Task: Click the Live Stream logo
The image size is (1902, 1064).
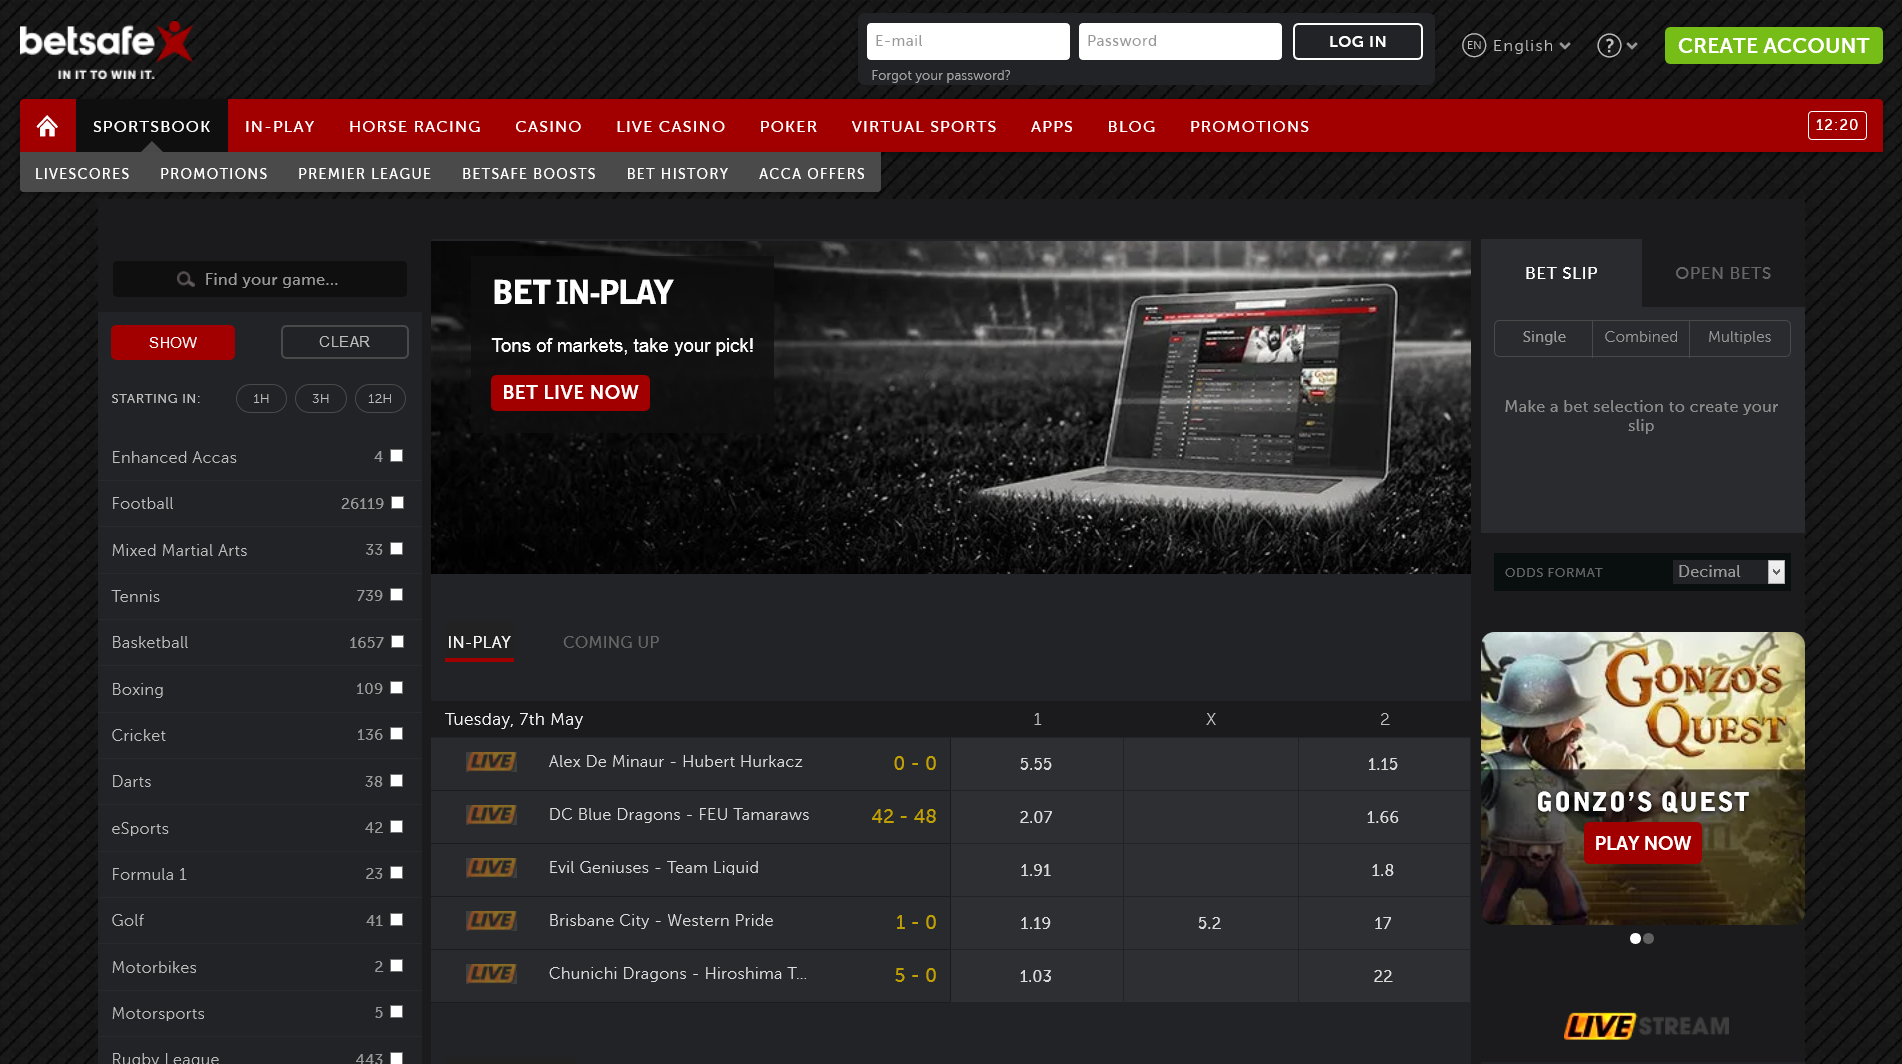Action: coord(1646,1026)
